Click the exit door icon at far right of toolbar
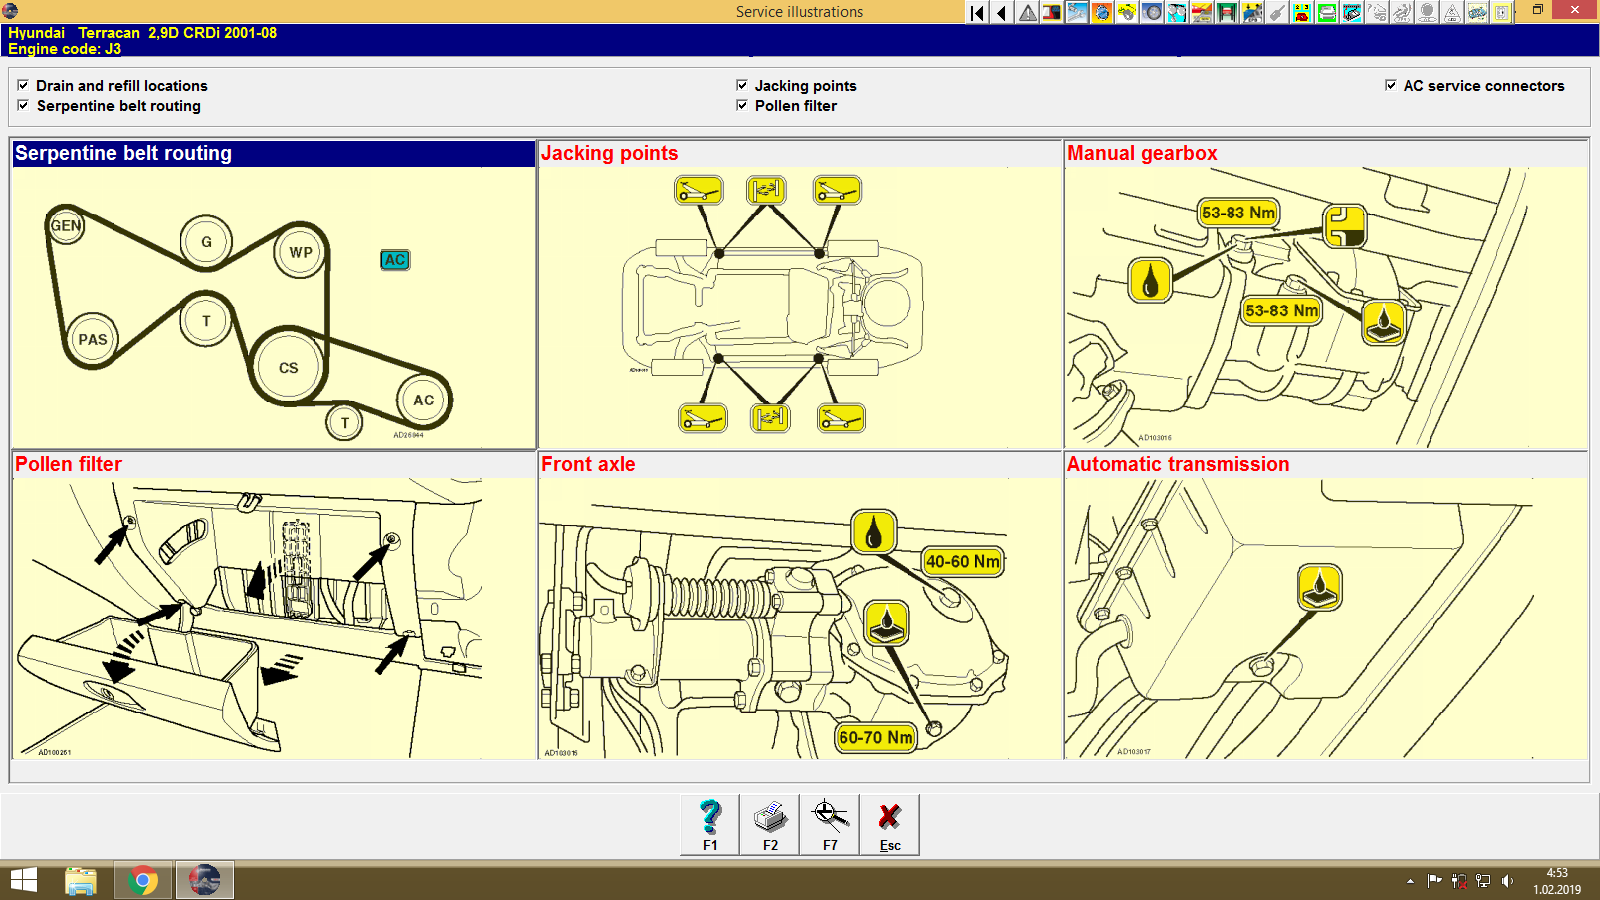 point(1503,12)
